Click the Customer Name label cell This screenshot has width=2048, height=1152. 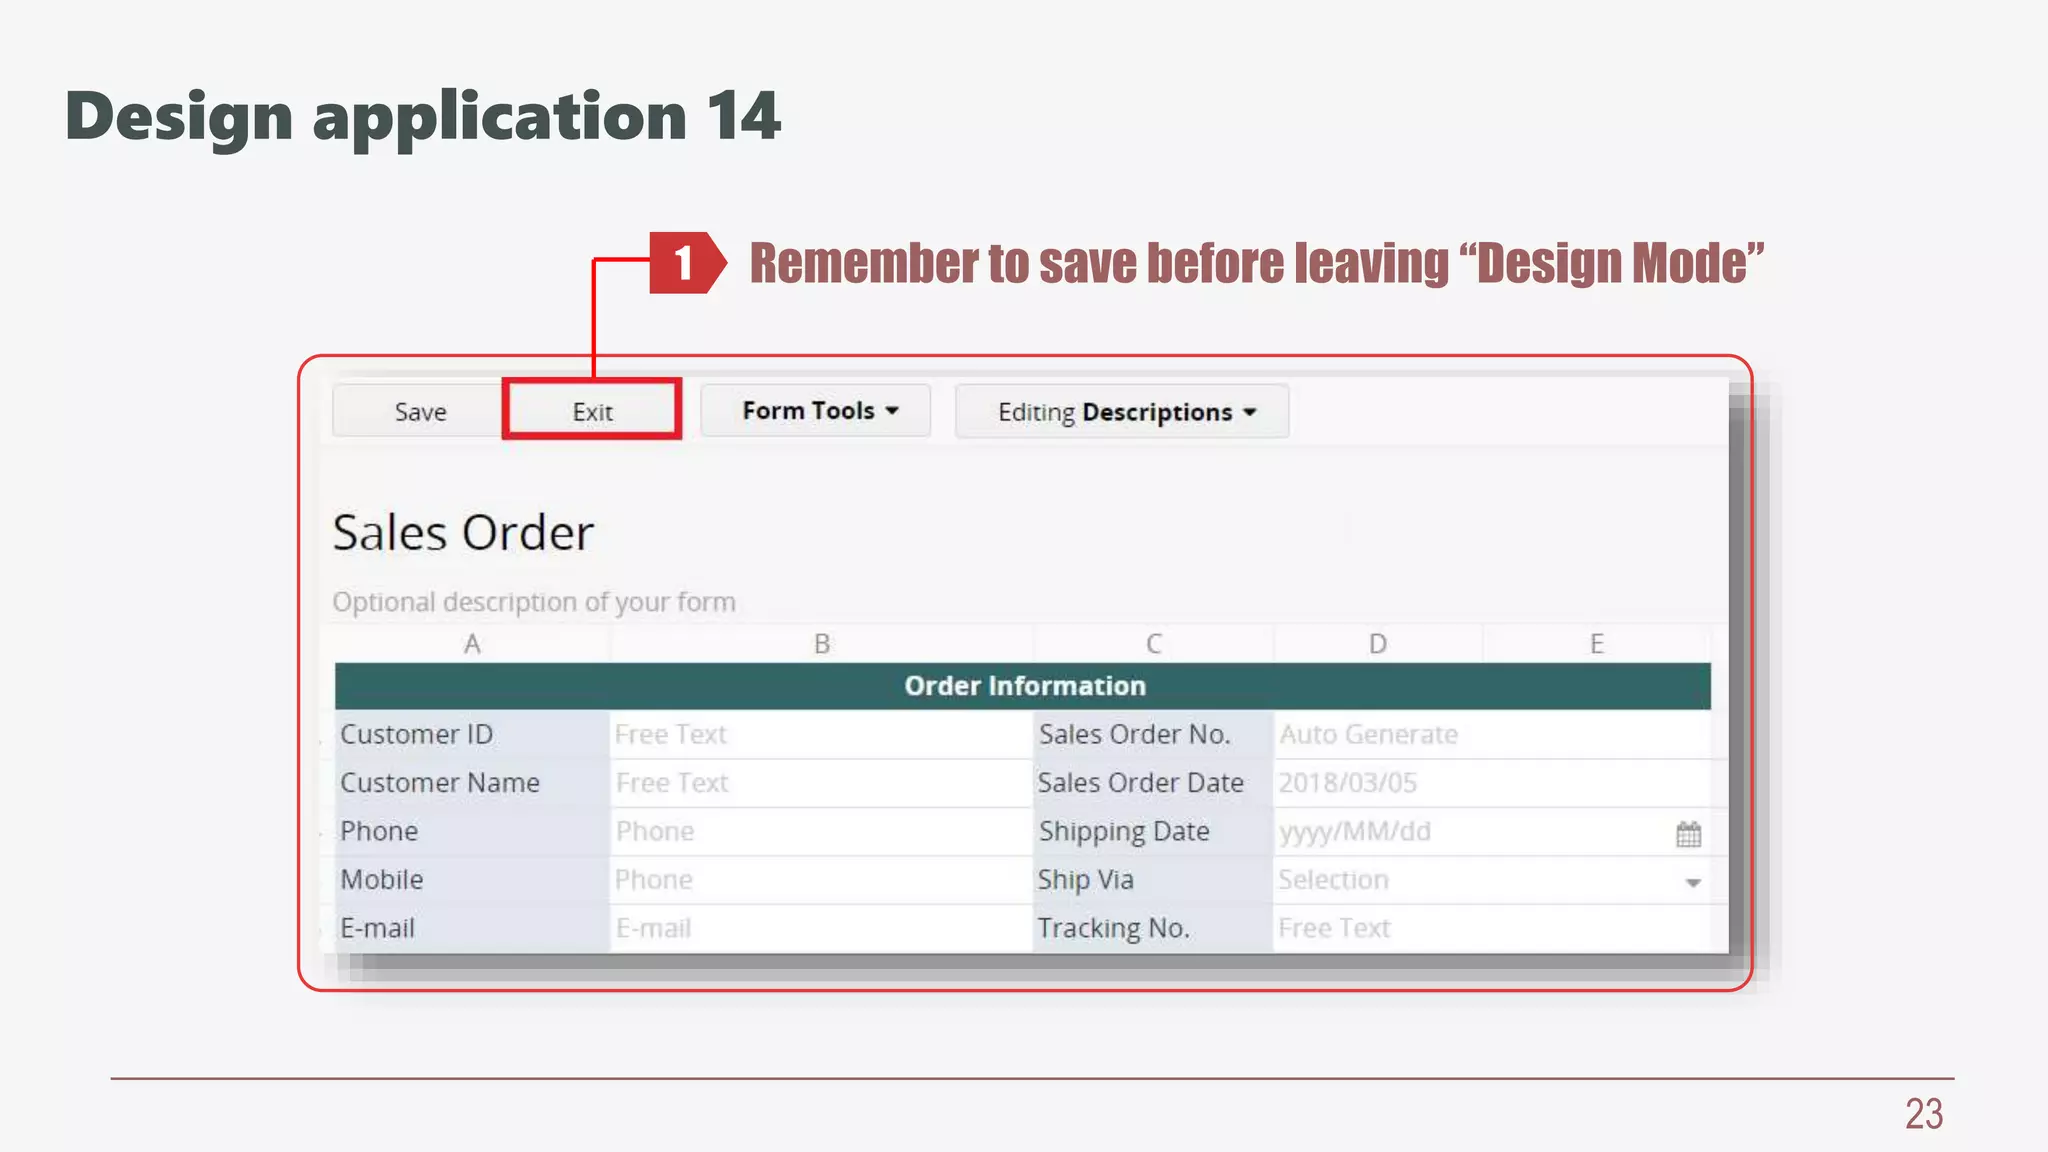[472, 783]
